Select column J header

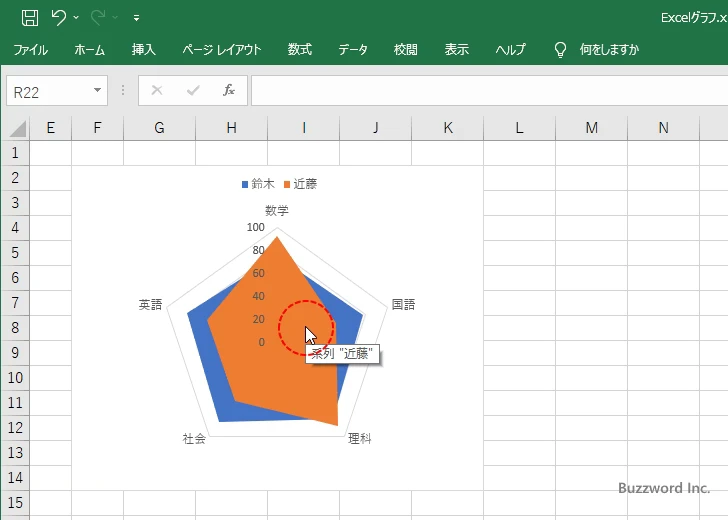point(376,128)
